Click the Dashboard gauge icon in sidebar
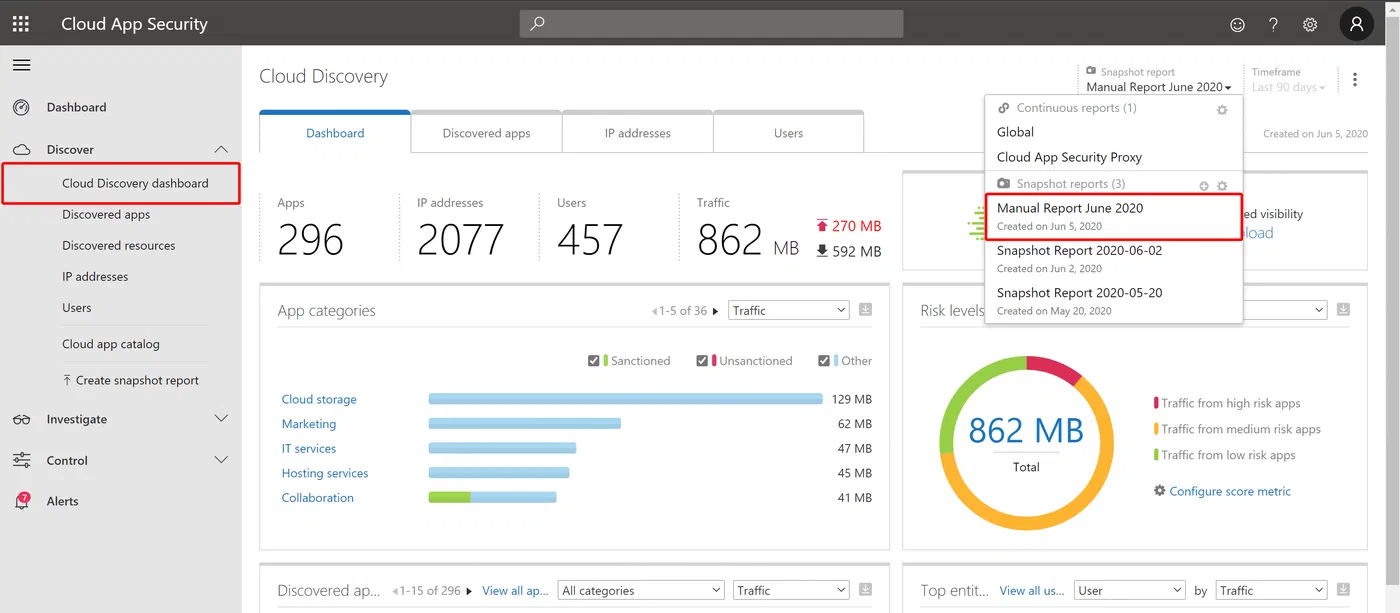 point(21,107)
